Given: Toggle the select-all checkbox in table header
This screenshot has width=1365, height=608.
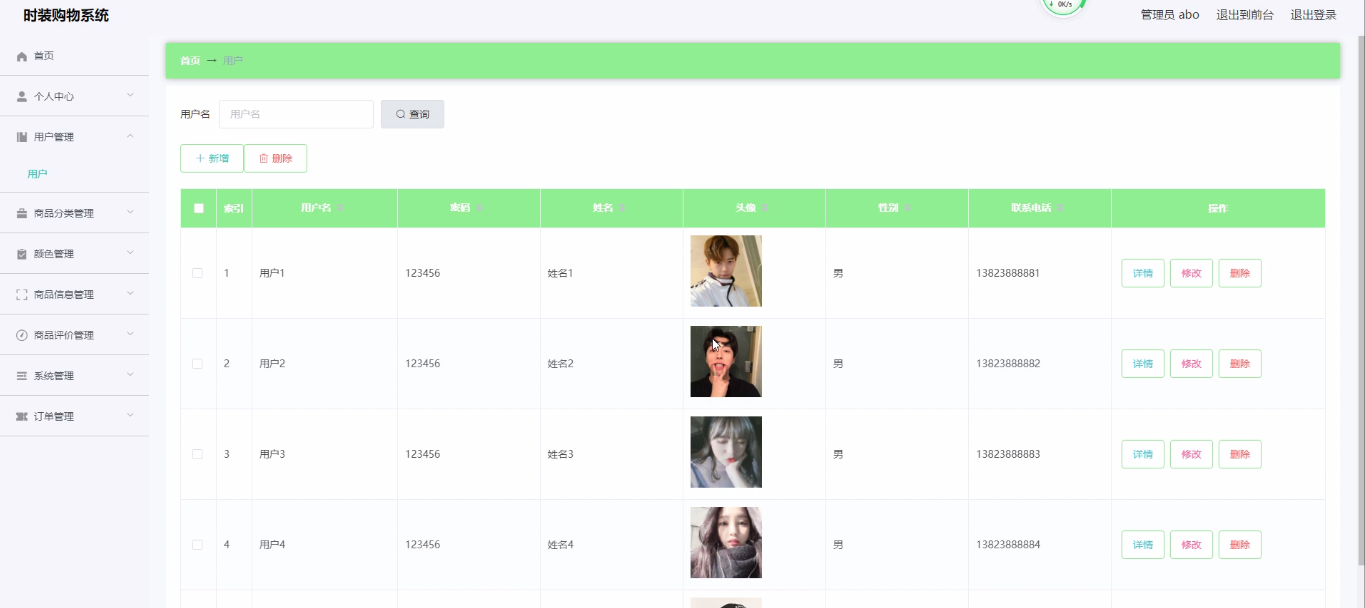Looking at the screenshot, I should tap(198, 208).
